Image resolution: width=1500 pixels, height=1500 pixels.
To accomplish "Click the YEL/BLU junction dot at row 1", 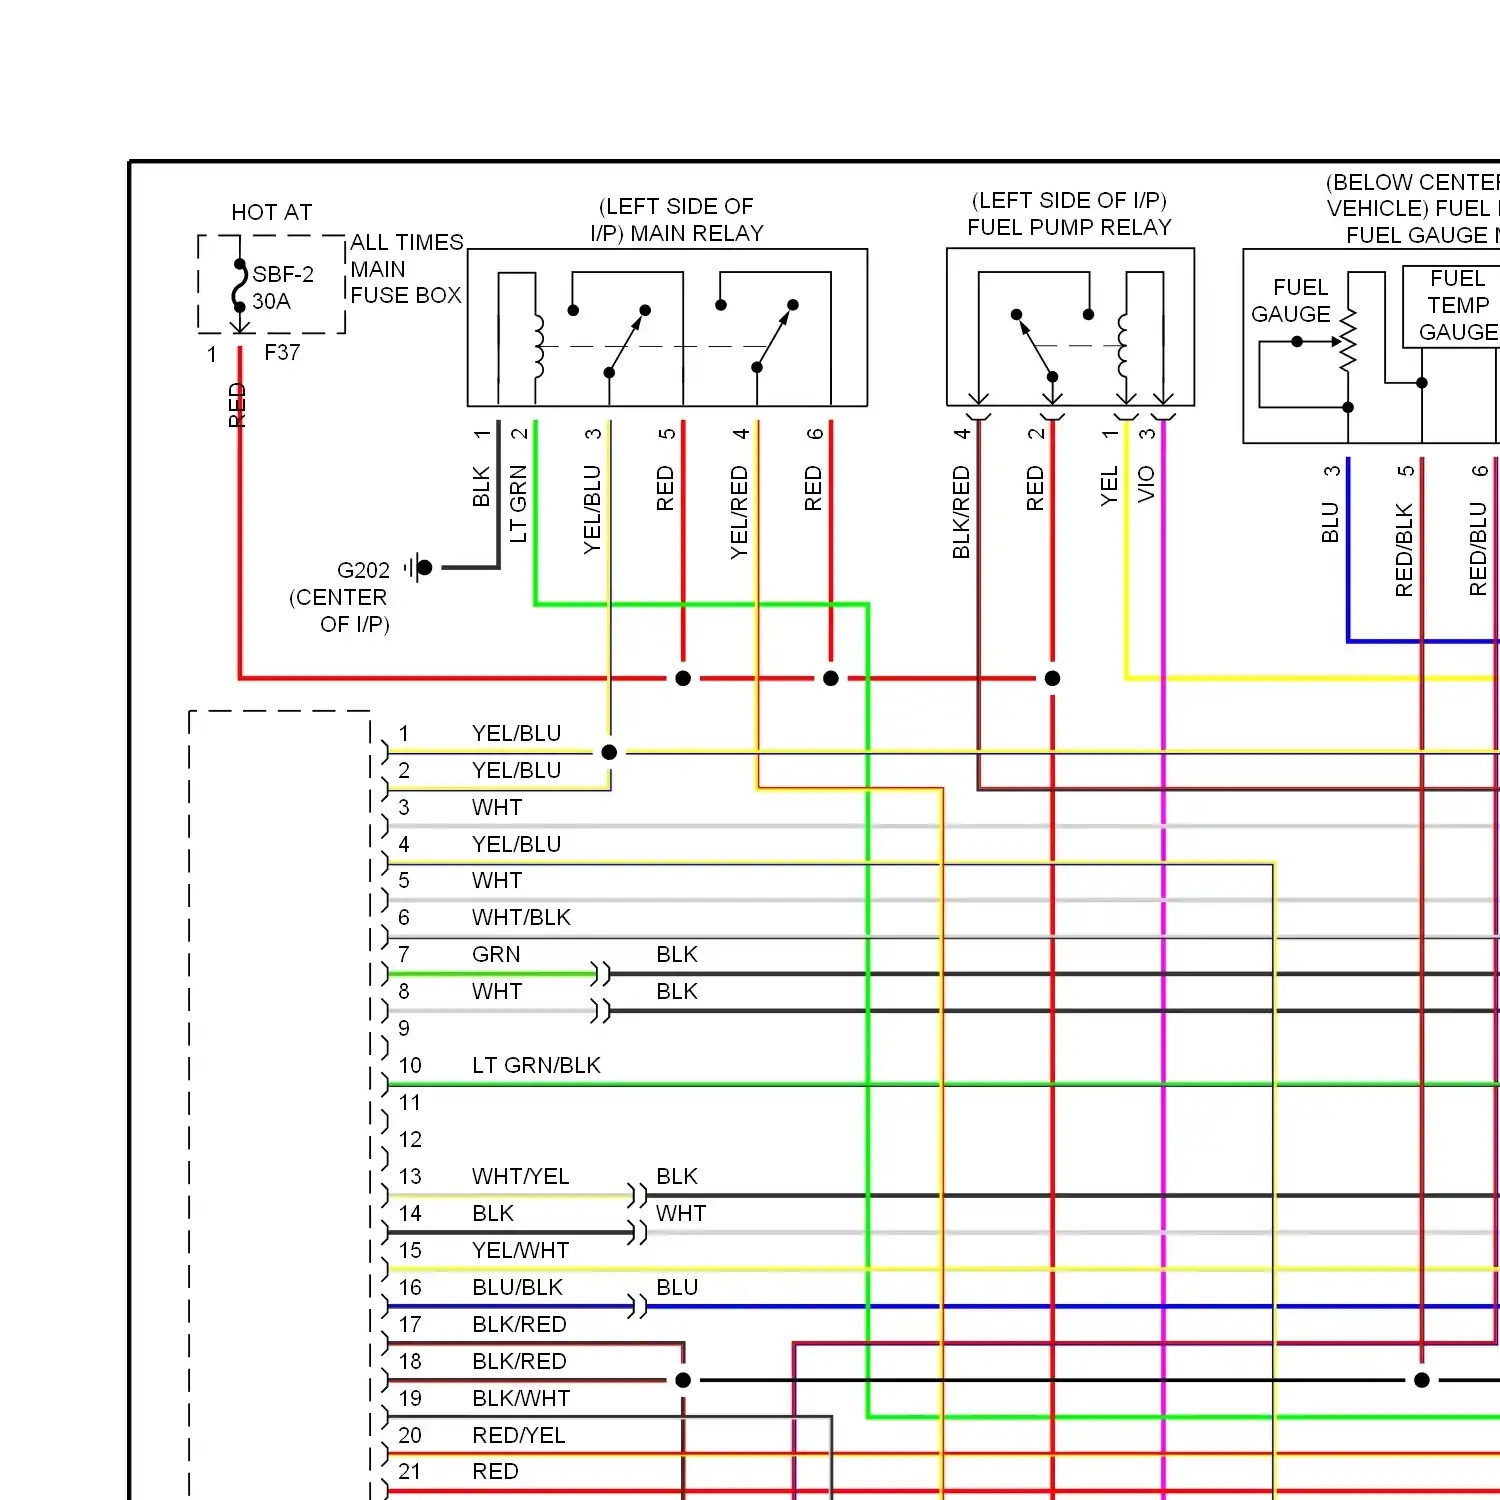I will (x=609, y=752).
